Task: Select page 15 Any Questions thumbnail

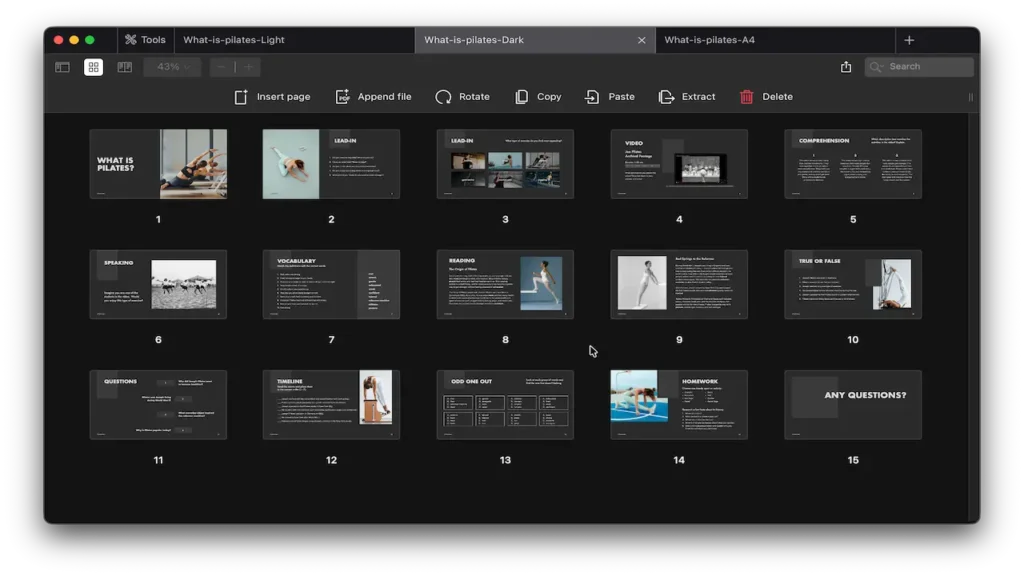Action: (x=853, y=405)
